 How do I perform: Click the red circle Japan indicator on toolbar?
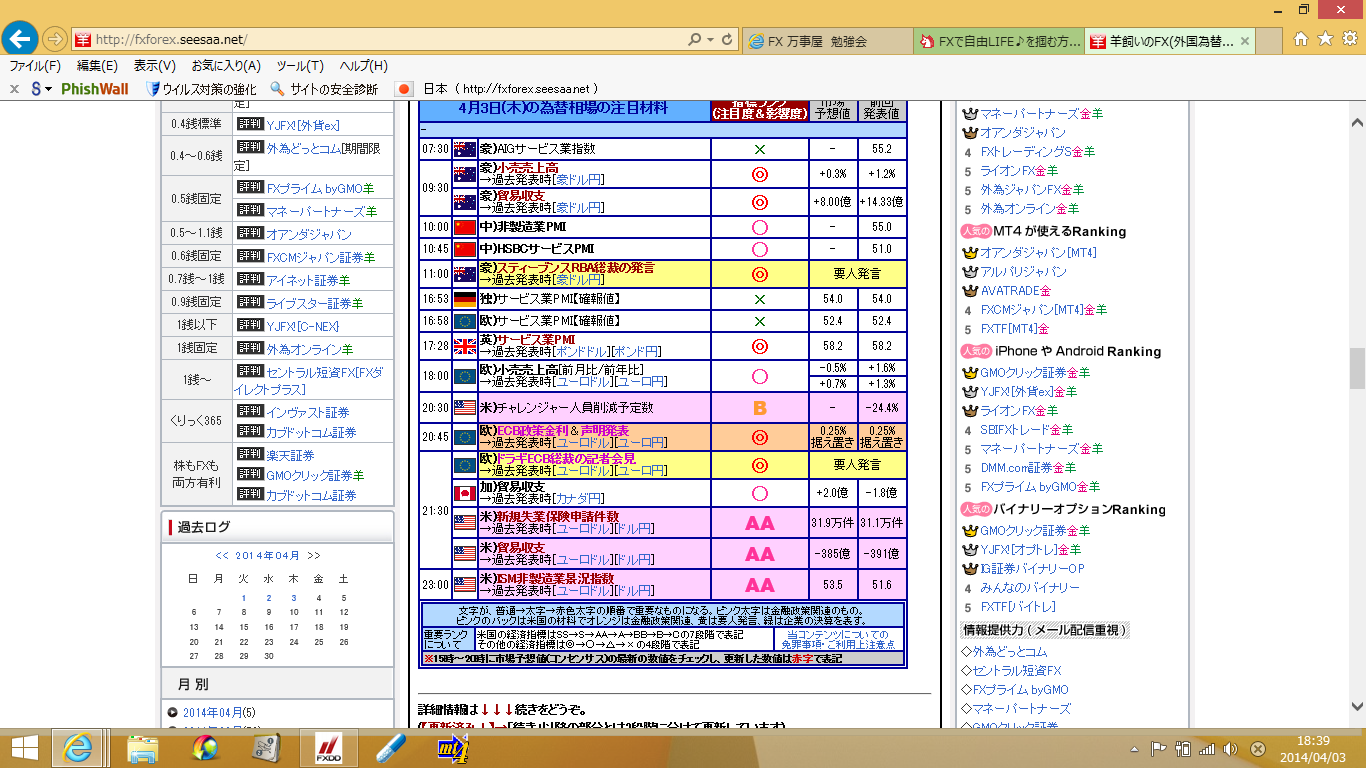tap(404, 89)
